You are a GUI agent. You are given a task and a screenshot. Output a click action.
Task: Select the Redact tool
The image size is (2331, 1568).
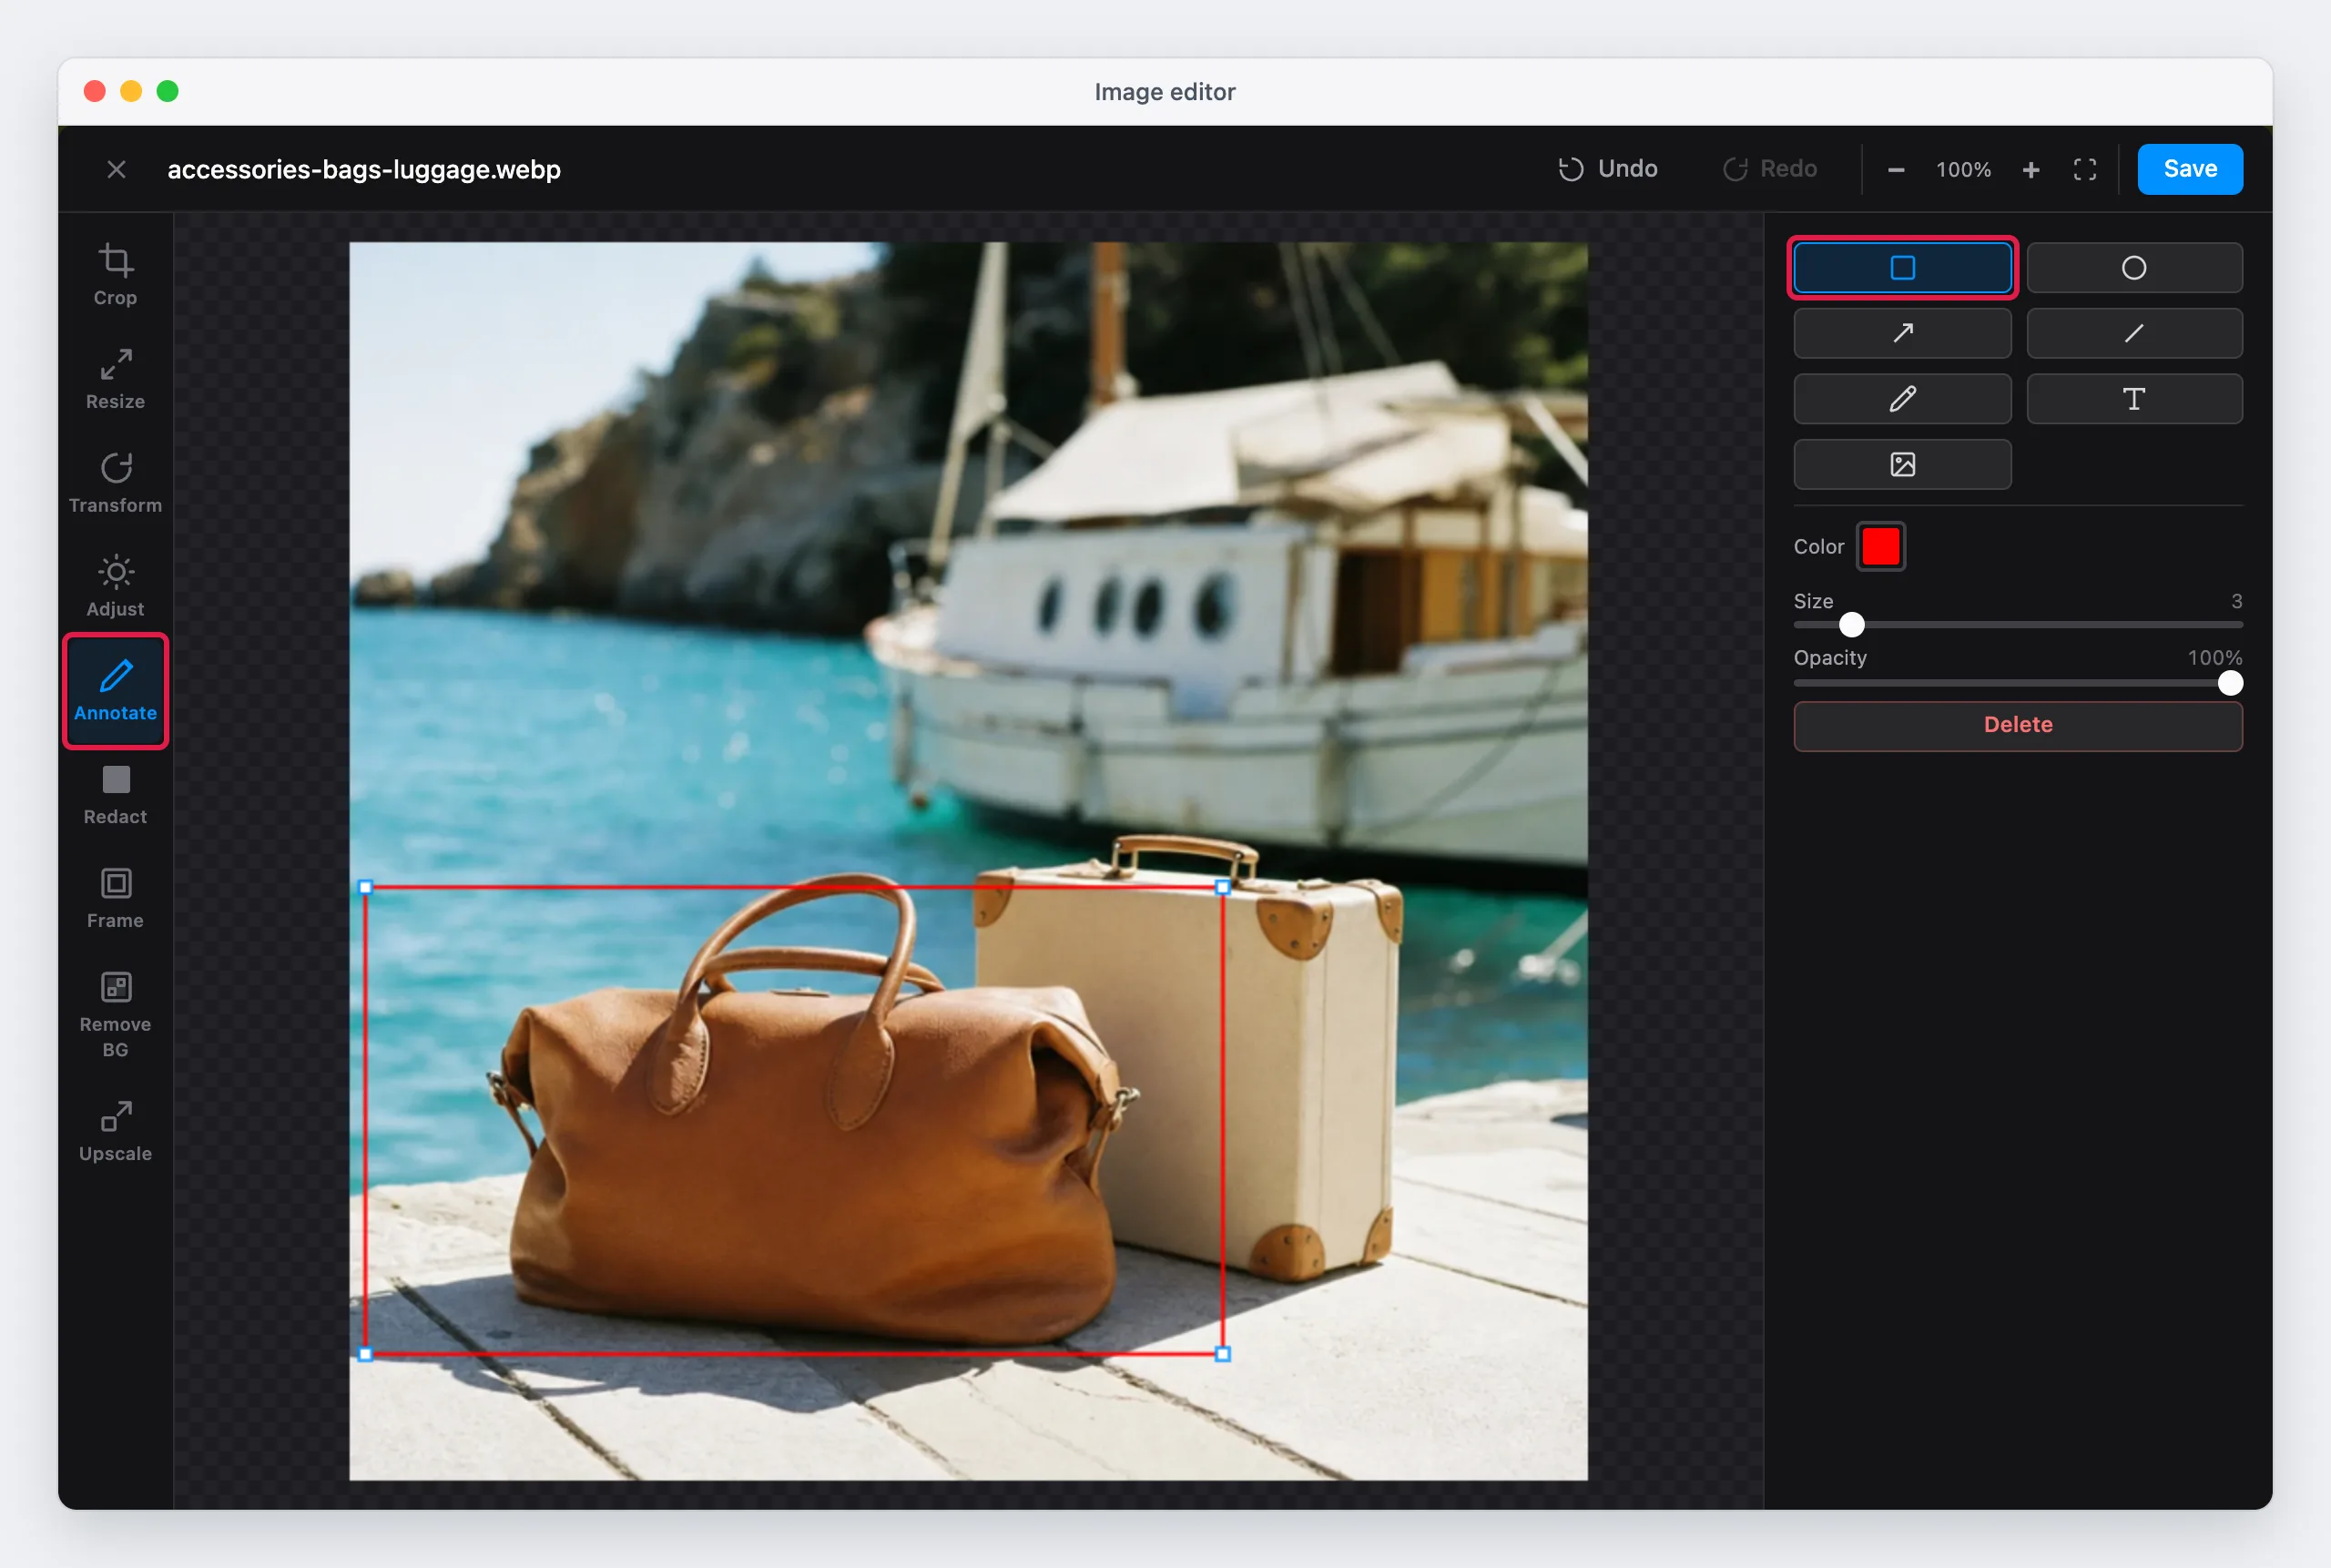[115, 794]
